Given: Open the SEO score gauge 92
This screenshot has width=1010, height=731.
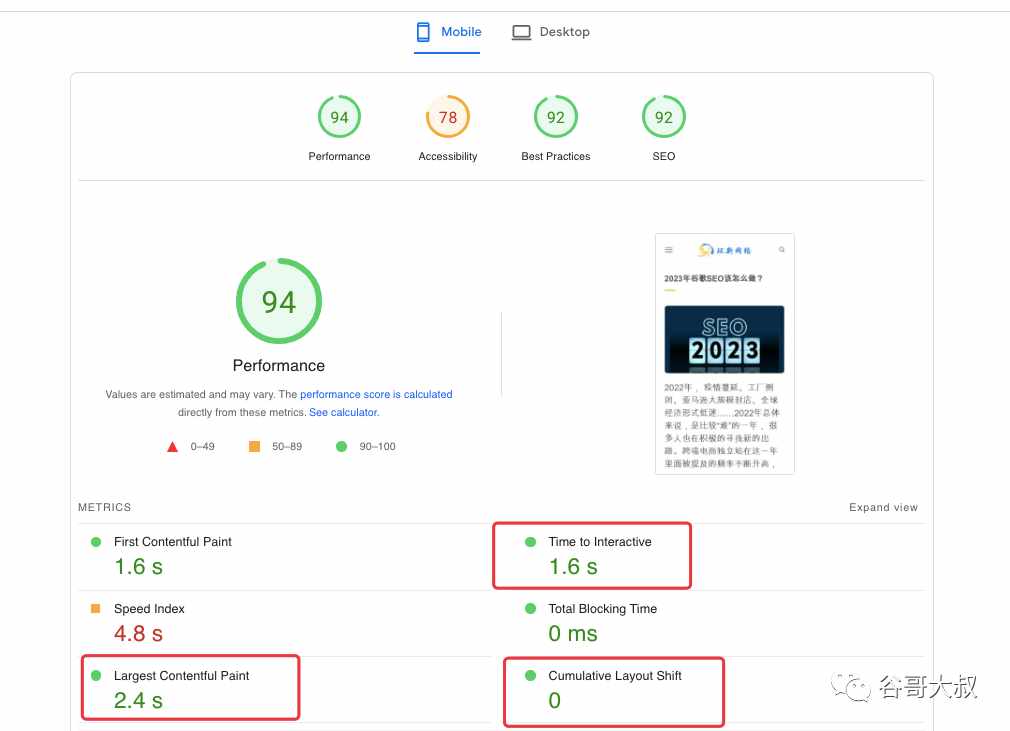Looking at the screenshot, I should 663,117.
